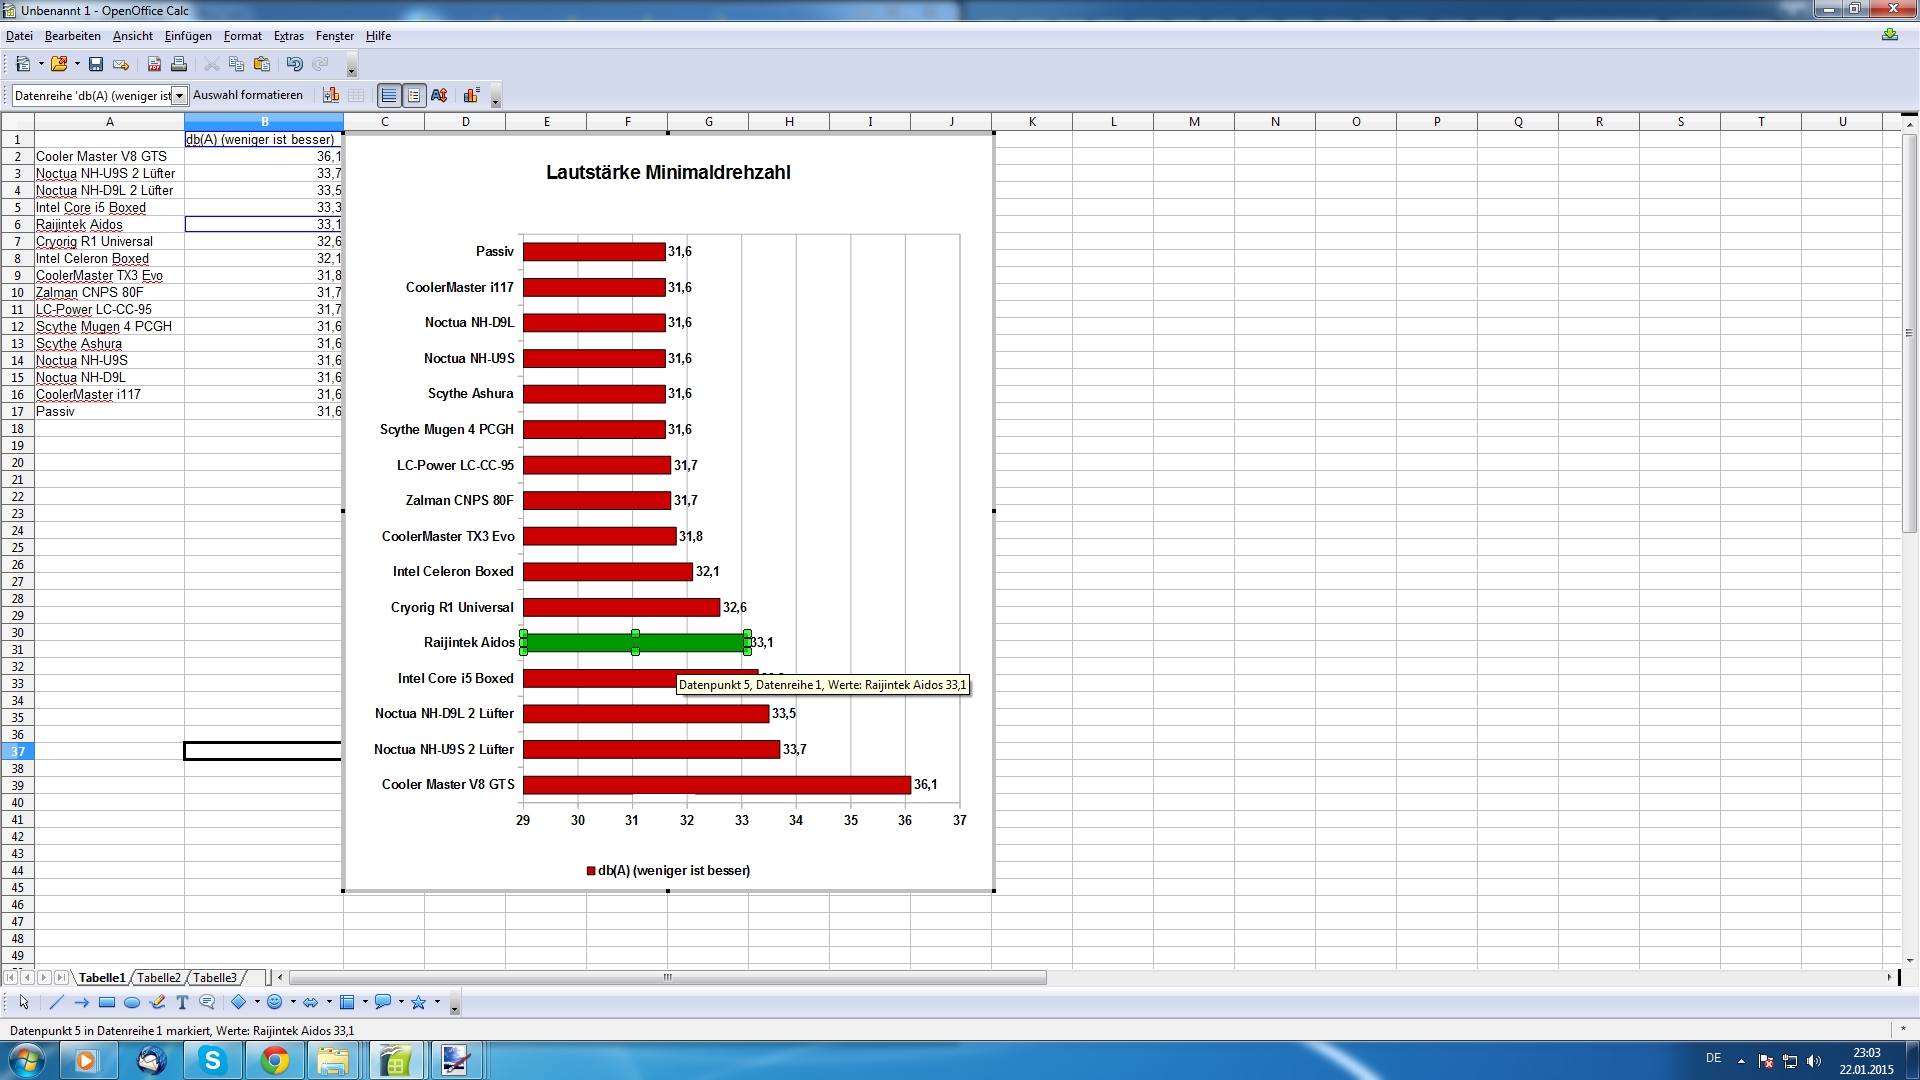The height and width of the screenshot is (1080, 1920).
Task: Insert a star shape
Action: tap(419, 1002)
